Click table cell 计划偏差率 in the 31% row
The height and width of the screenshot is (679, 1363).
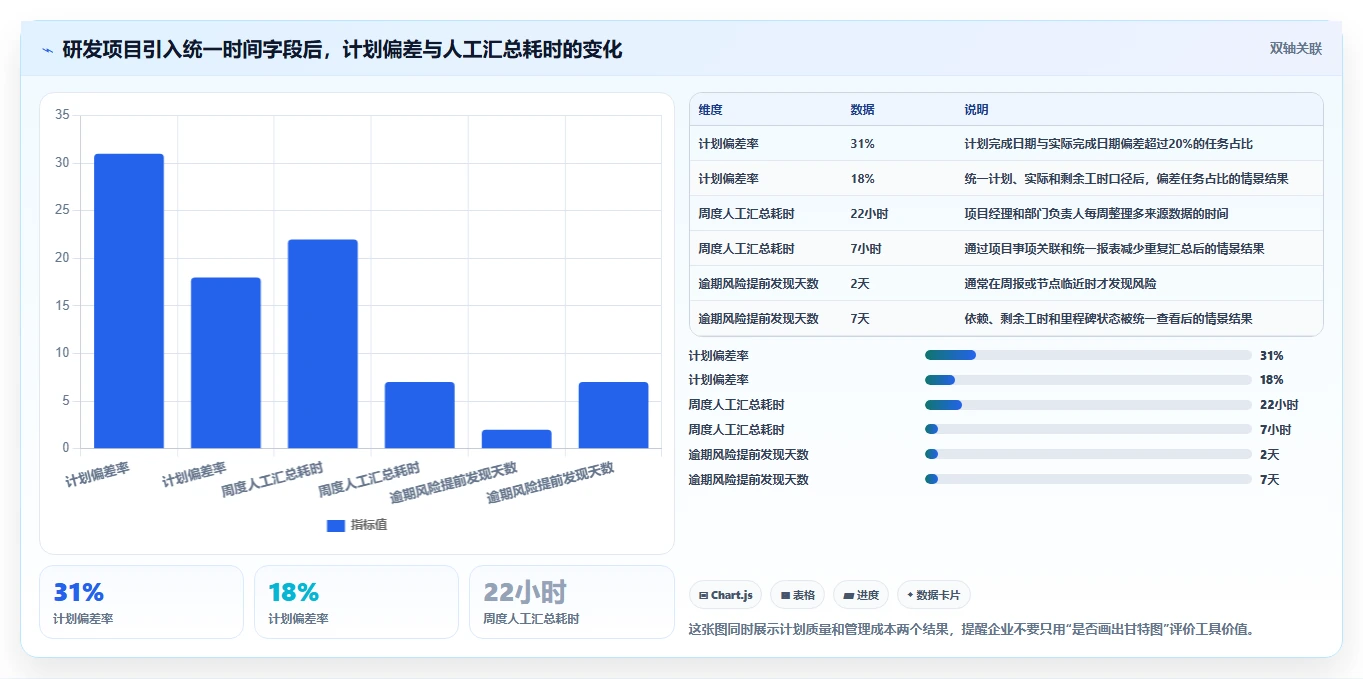pyautogui.click(x=729, y=144)
